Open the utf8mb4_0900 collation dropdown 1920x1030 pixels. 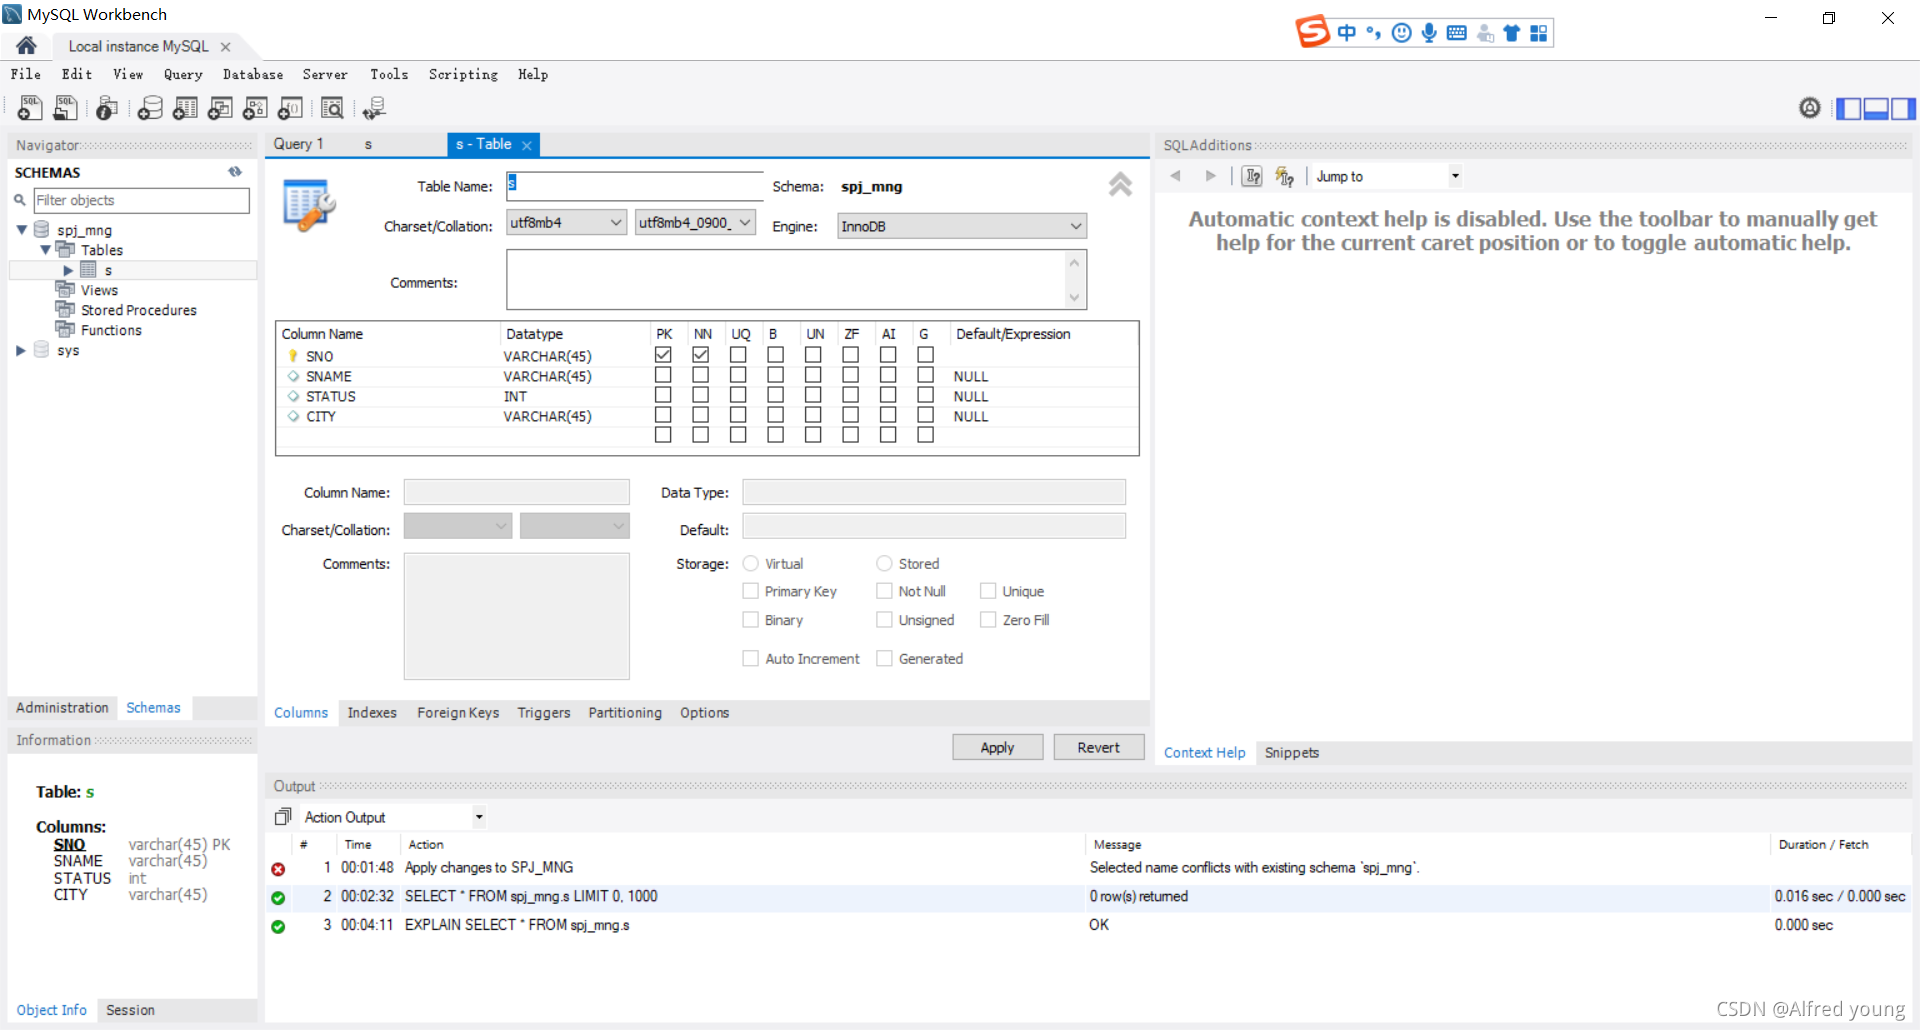[x=695, y=223]
